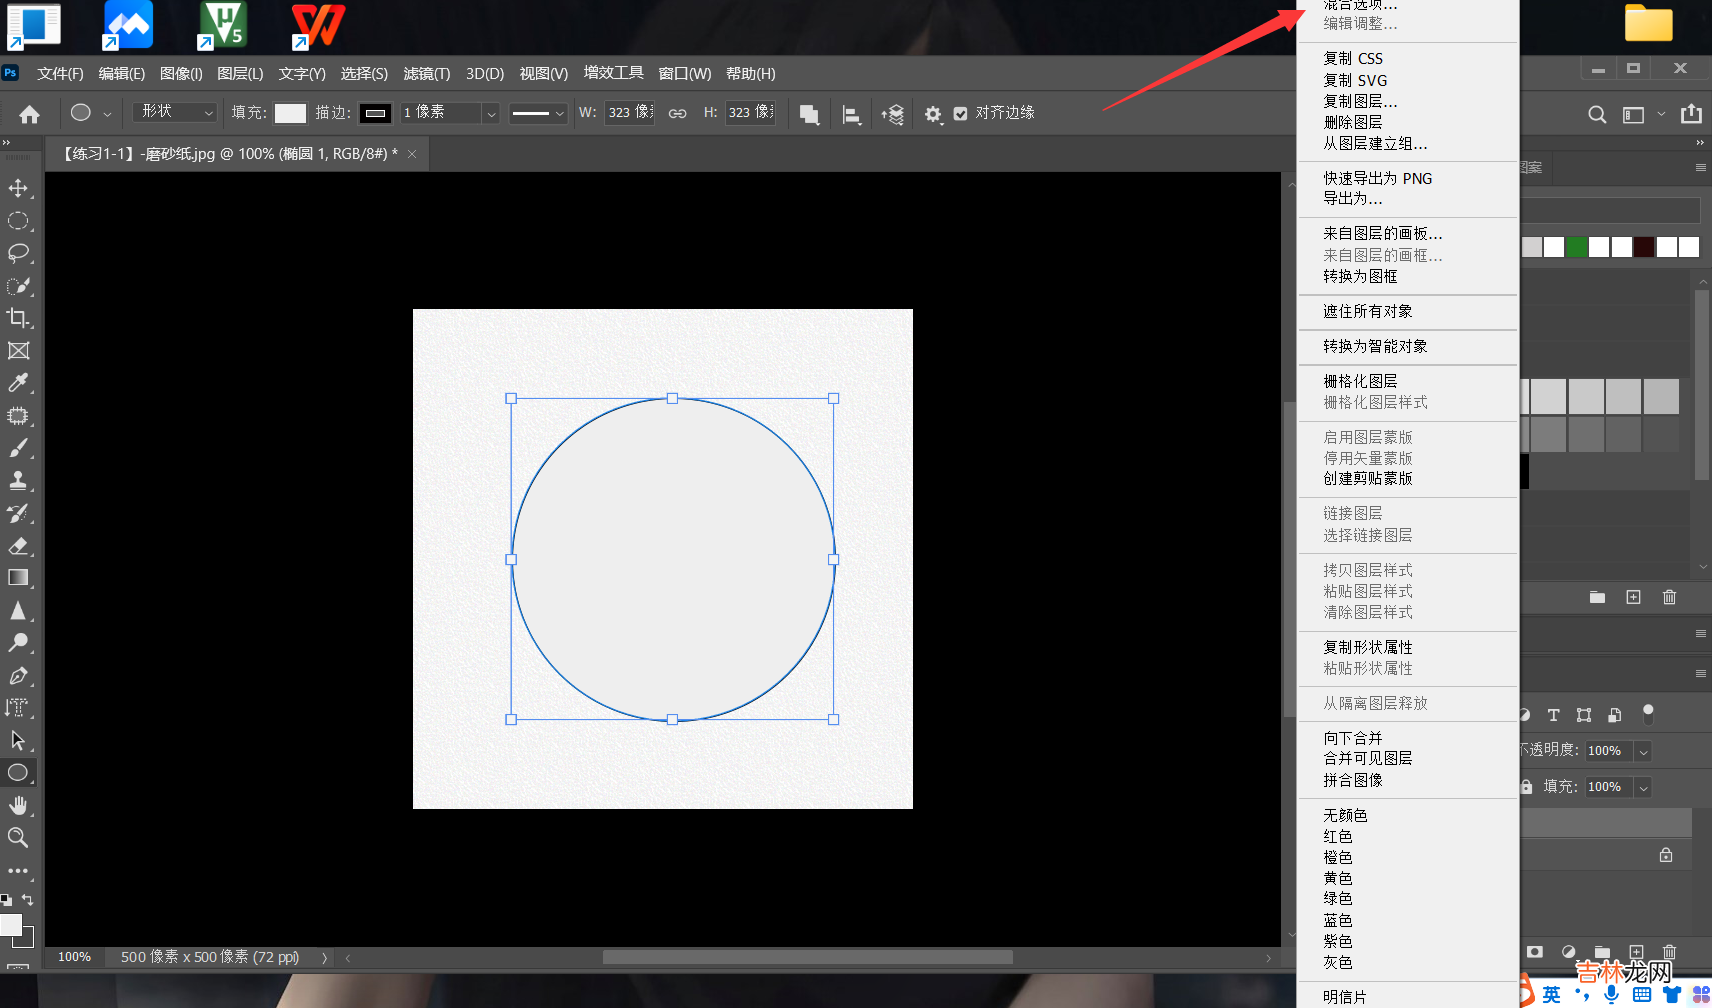Open path operations icon in options bar
Screen dimensions: 1712x1008
810,114
